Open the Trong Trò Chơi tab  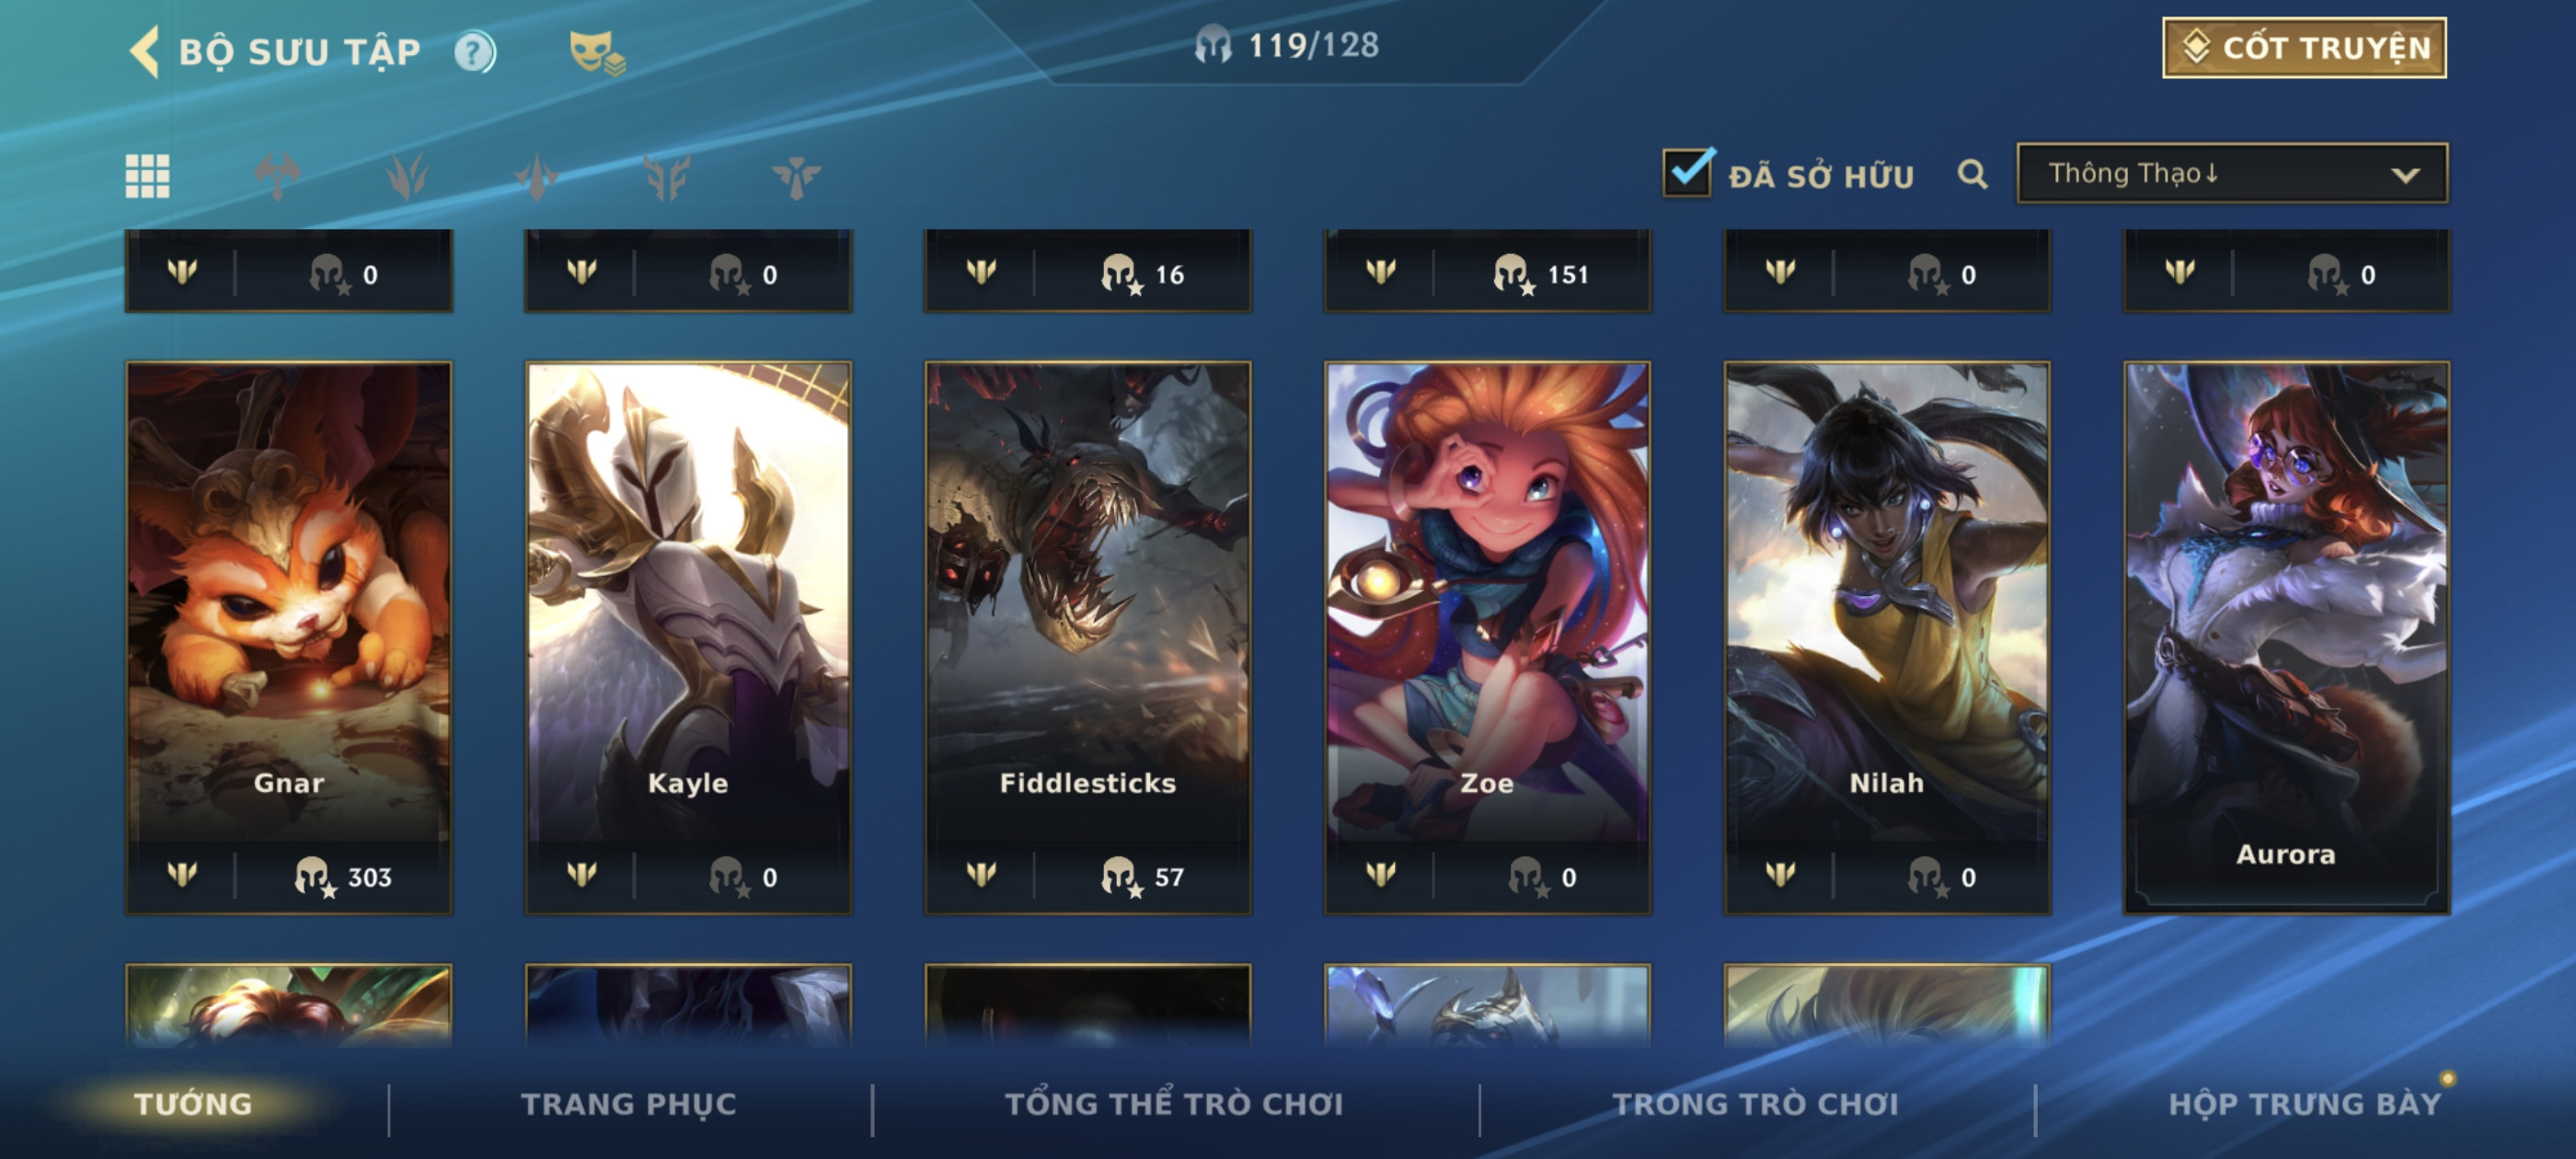point(1755,1104)
